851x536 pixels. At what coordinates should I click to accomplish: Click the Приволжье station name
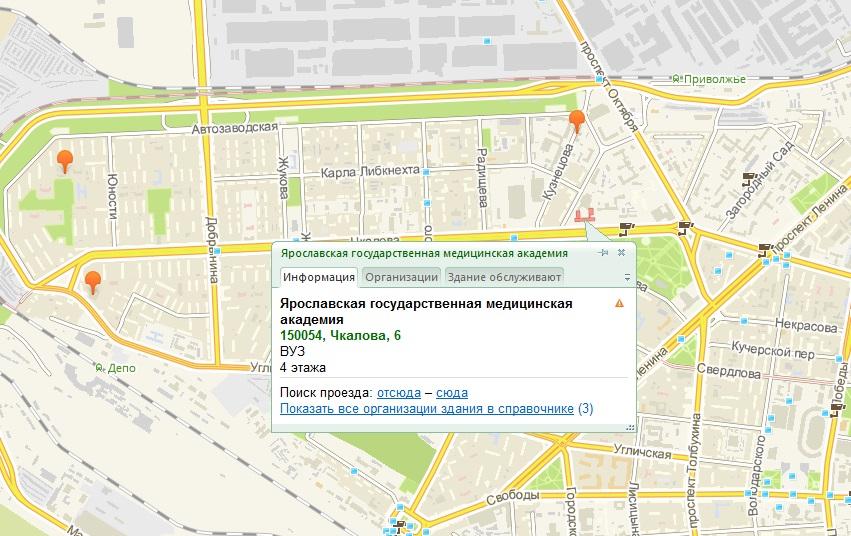(715, 79)
